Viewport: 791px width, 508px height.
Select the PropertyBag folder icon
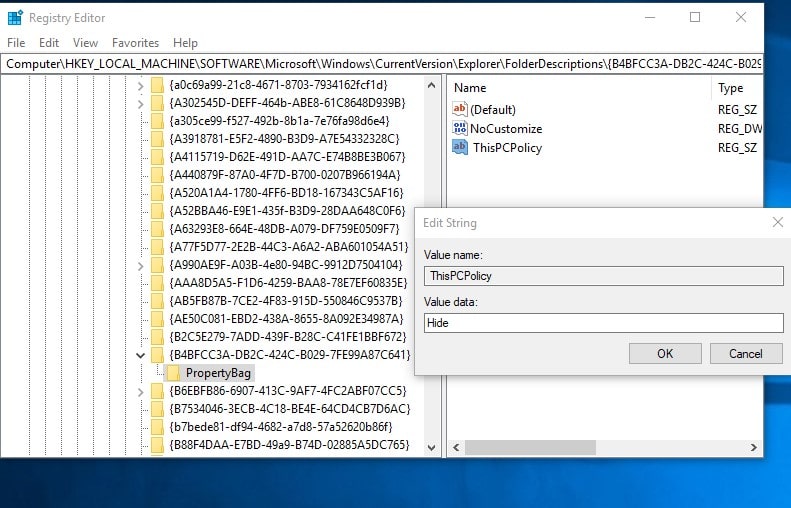(x=173, y=373)
